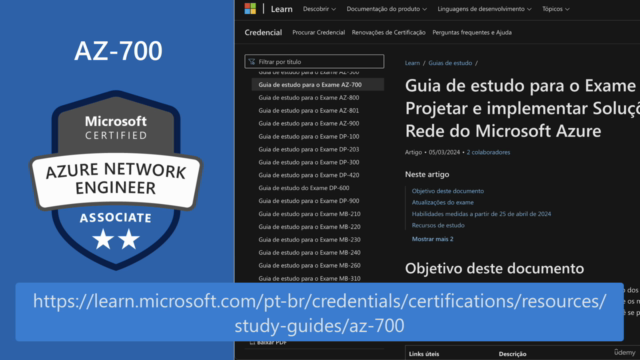
Task: Select Guia de estudo DP-900 item
Action: pyautogui.click(x=309, y=201)
